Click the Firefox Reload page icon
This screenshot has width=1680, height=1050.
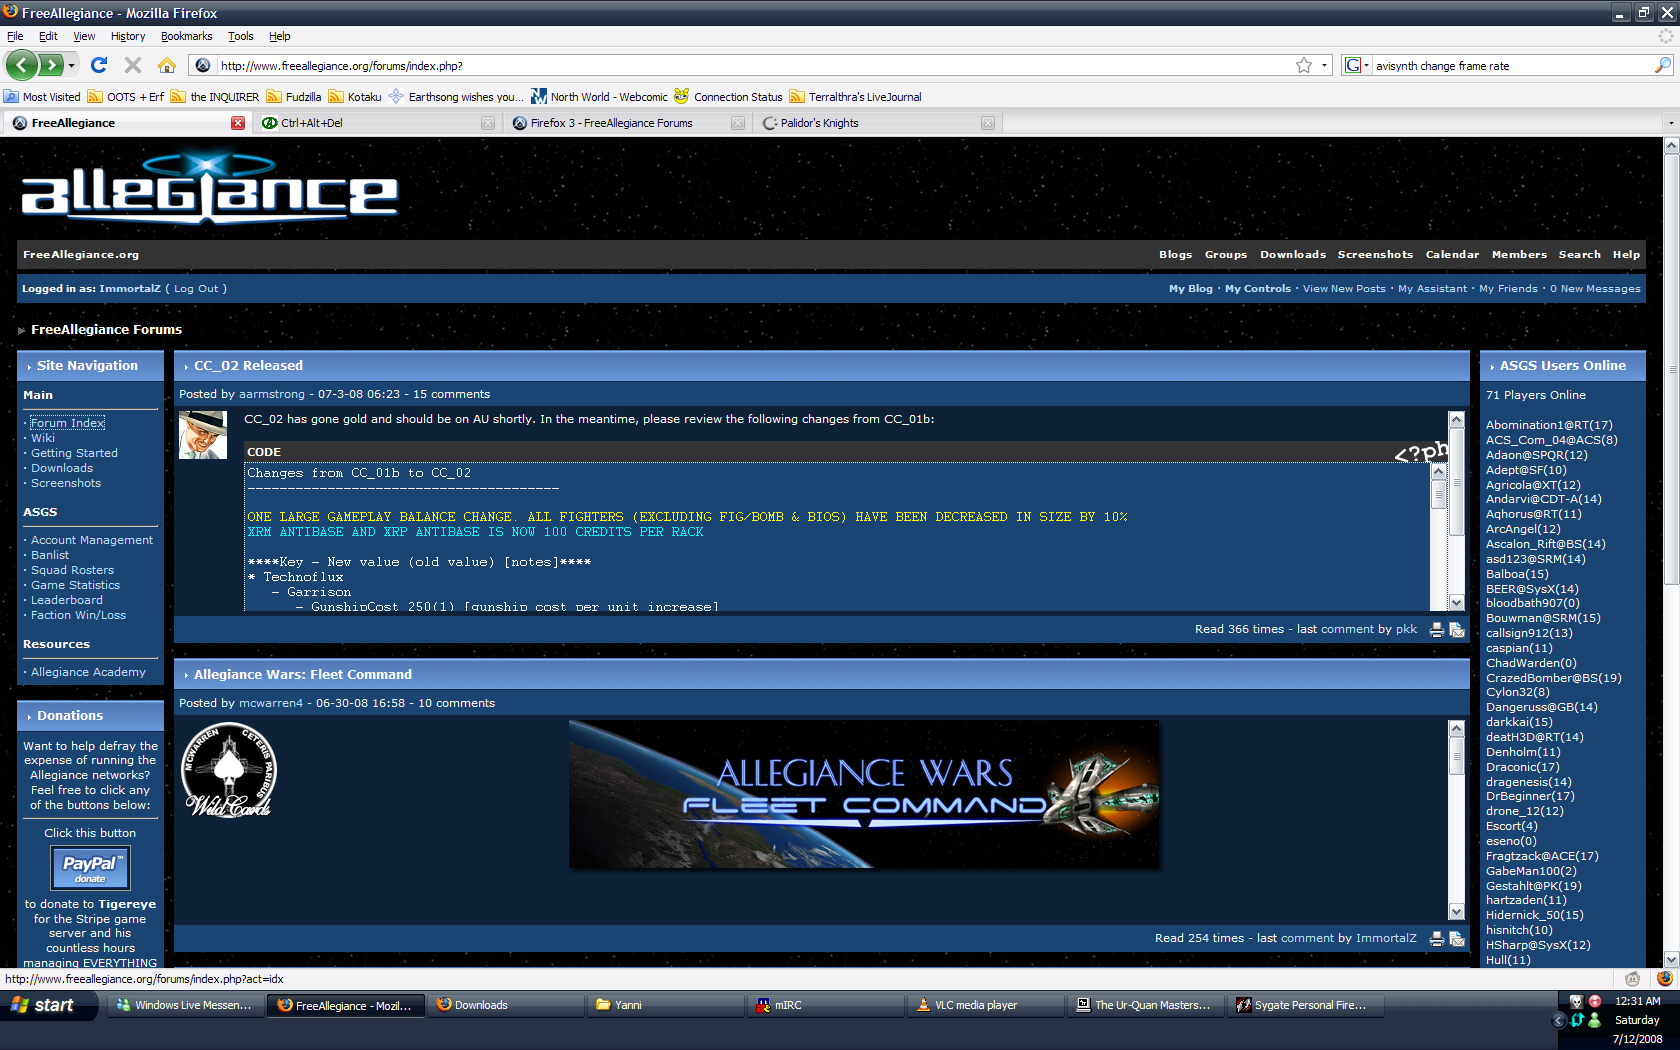point(98,65)
